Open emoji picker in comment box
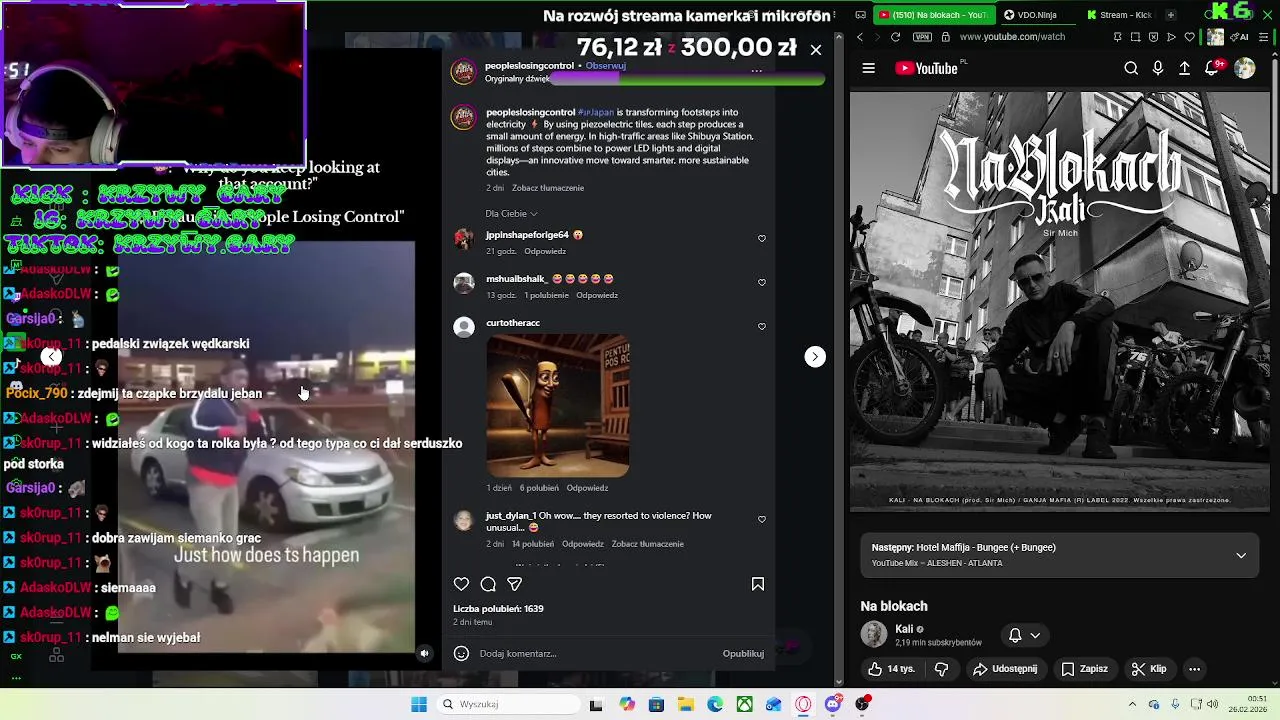 (x=461, y=654)
